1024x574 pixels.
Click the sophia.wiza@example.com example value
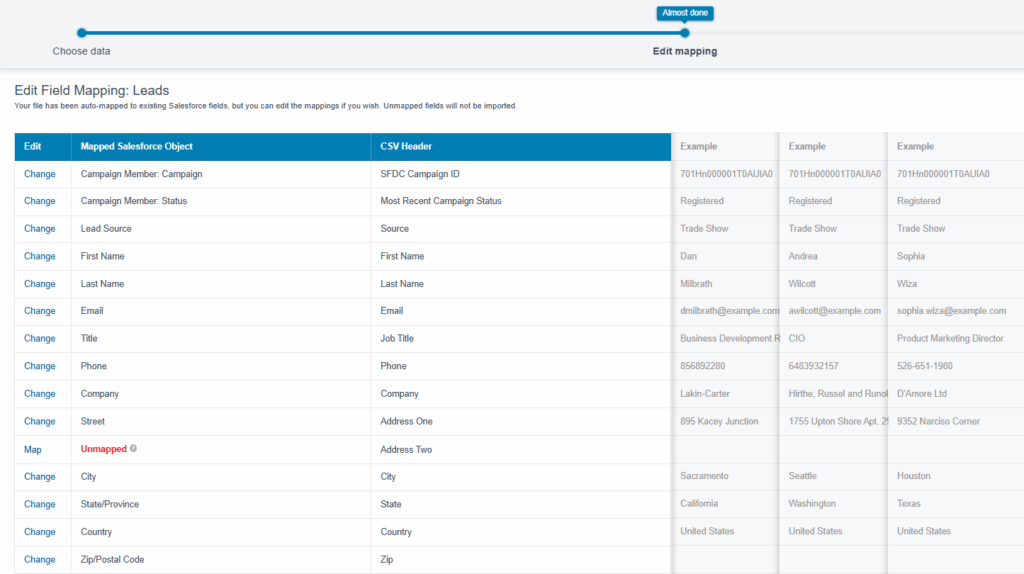(x=952, y=311)
